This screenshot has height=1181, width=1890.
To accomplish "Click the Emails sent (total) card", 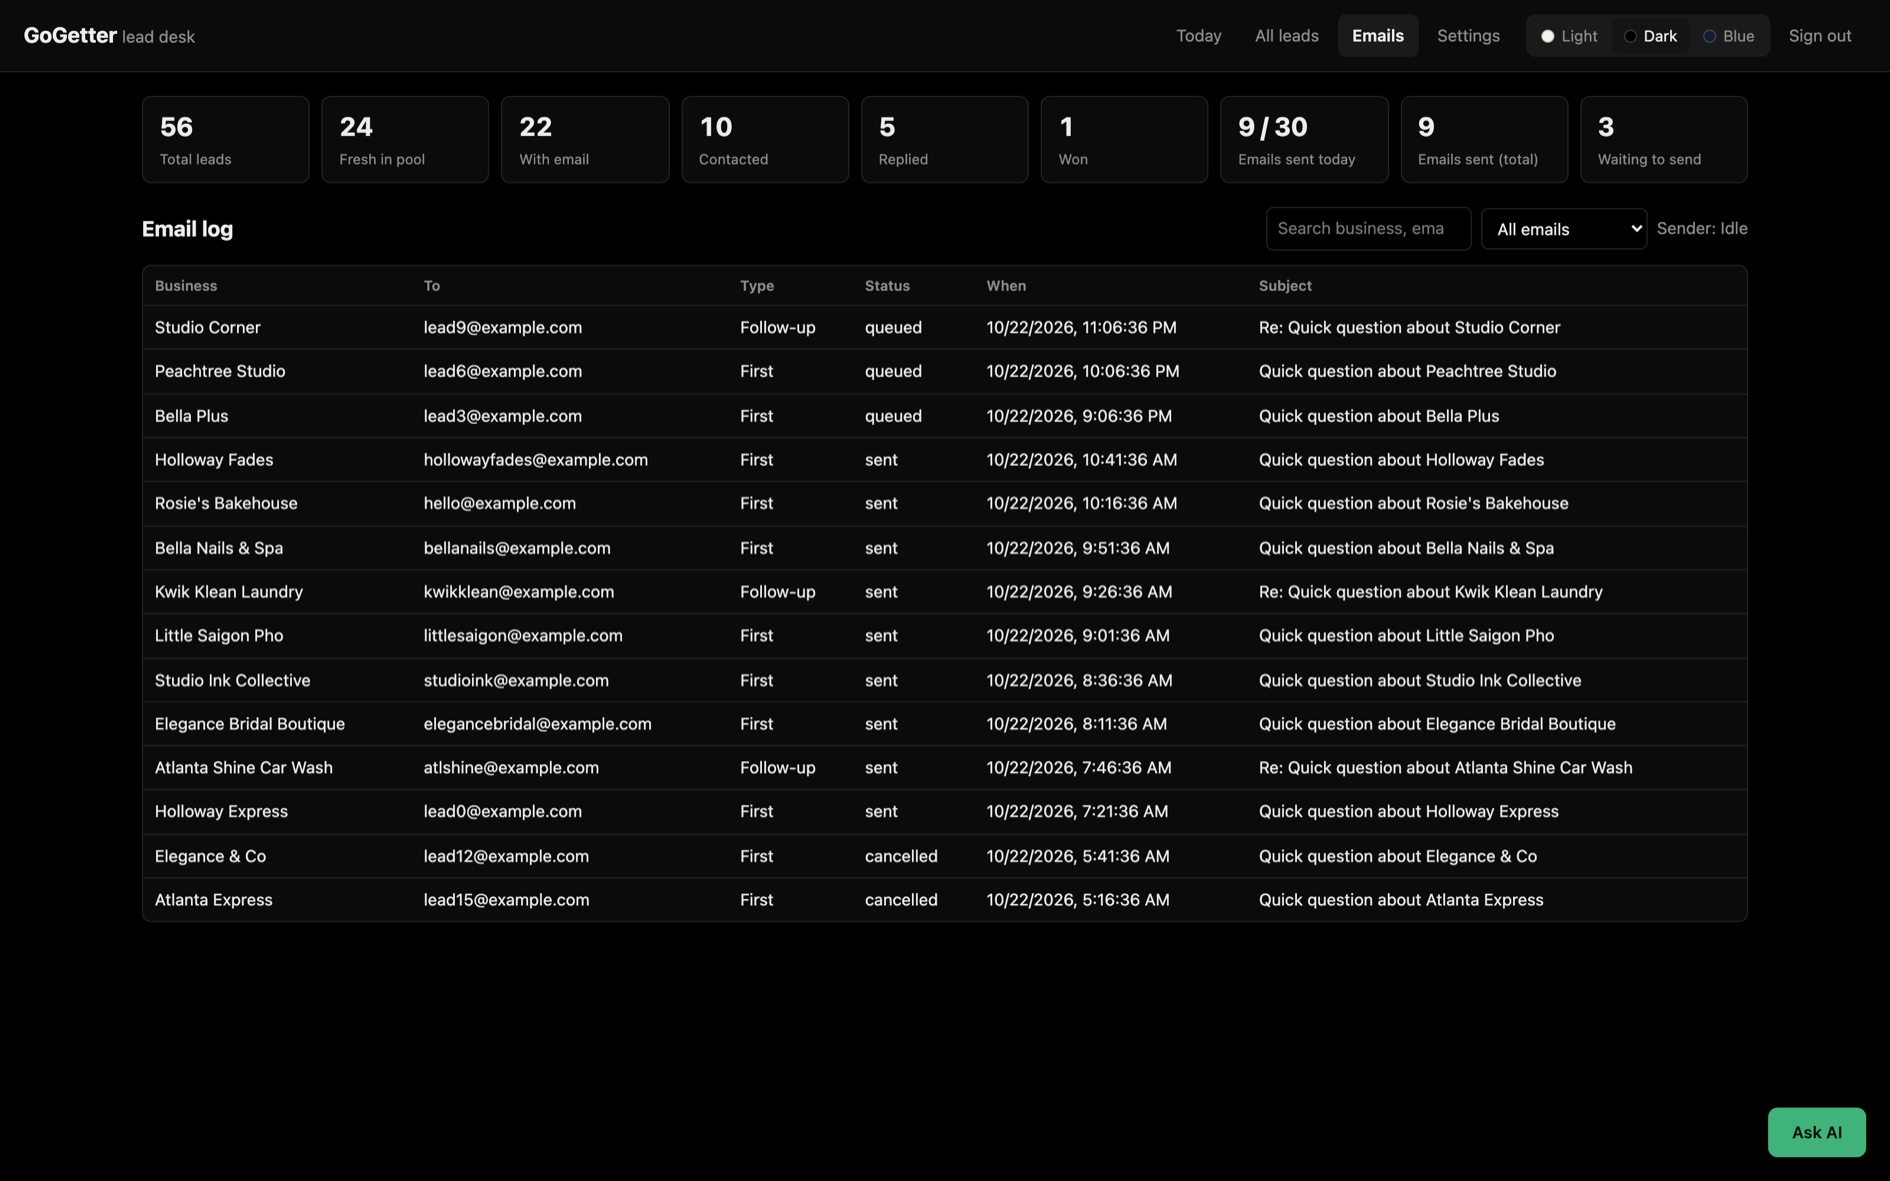I will coord(1484,139).
